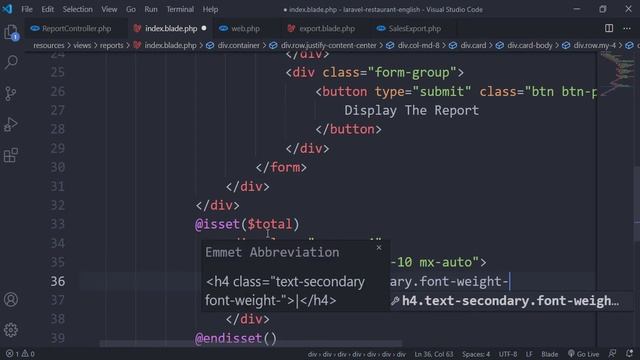Open the Source Control view icon
The height and width of the screenshot is (360, 640).
tap(11, 93)
